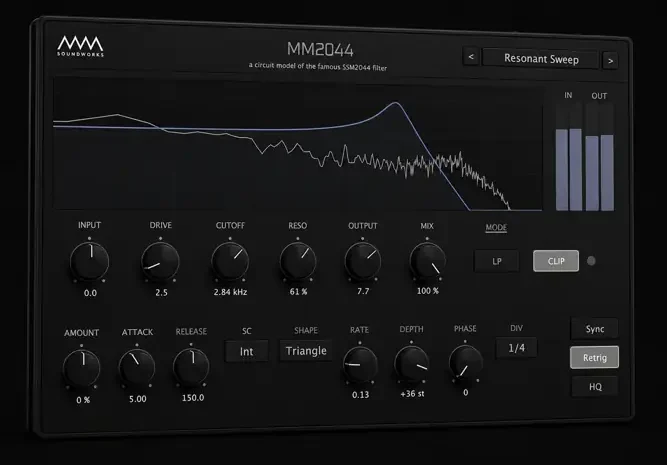Click the DRIVE knob
Viewport: 667px width, 465px height.
[160, 261]
